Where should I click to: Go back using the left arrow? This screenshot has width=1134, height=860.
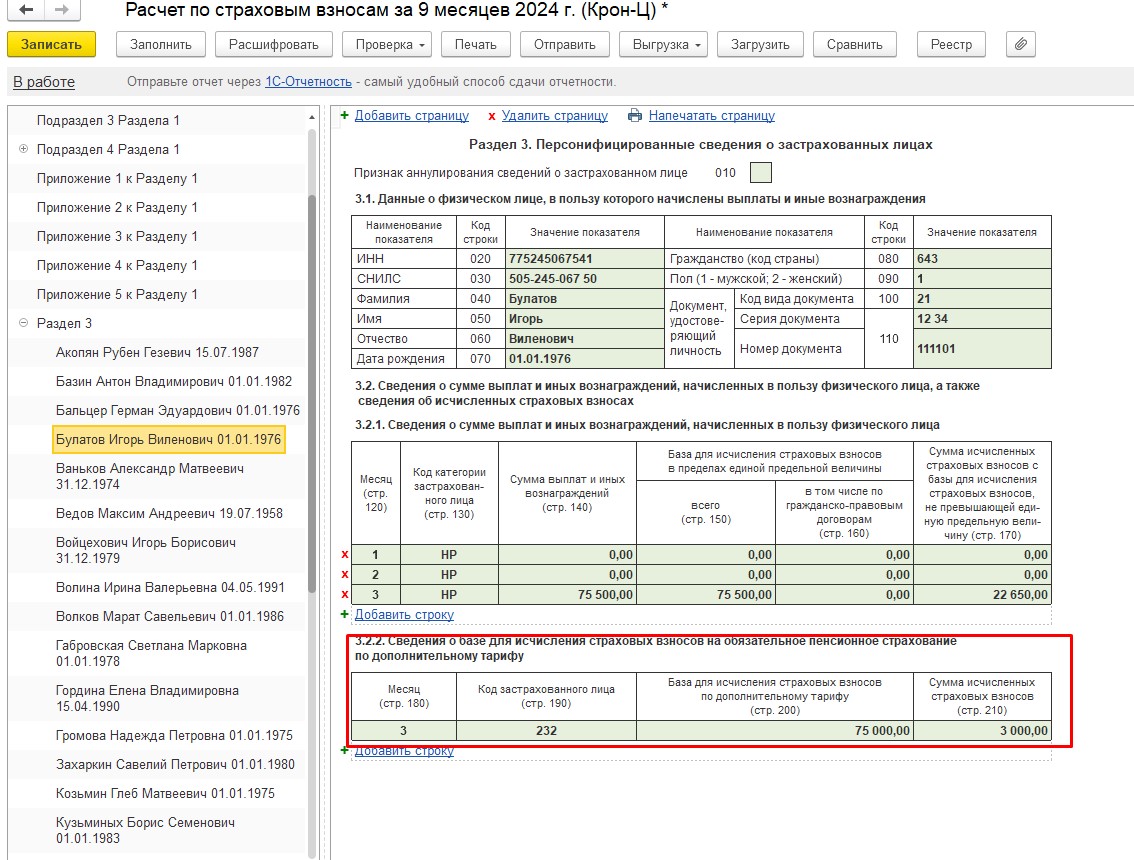click(26, 9)
